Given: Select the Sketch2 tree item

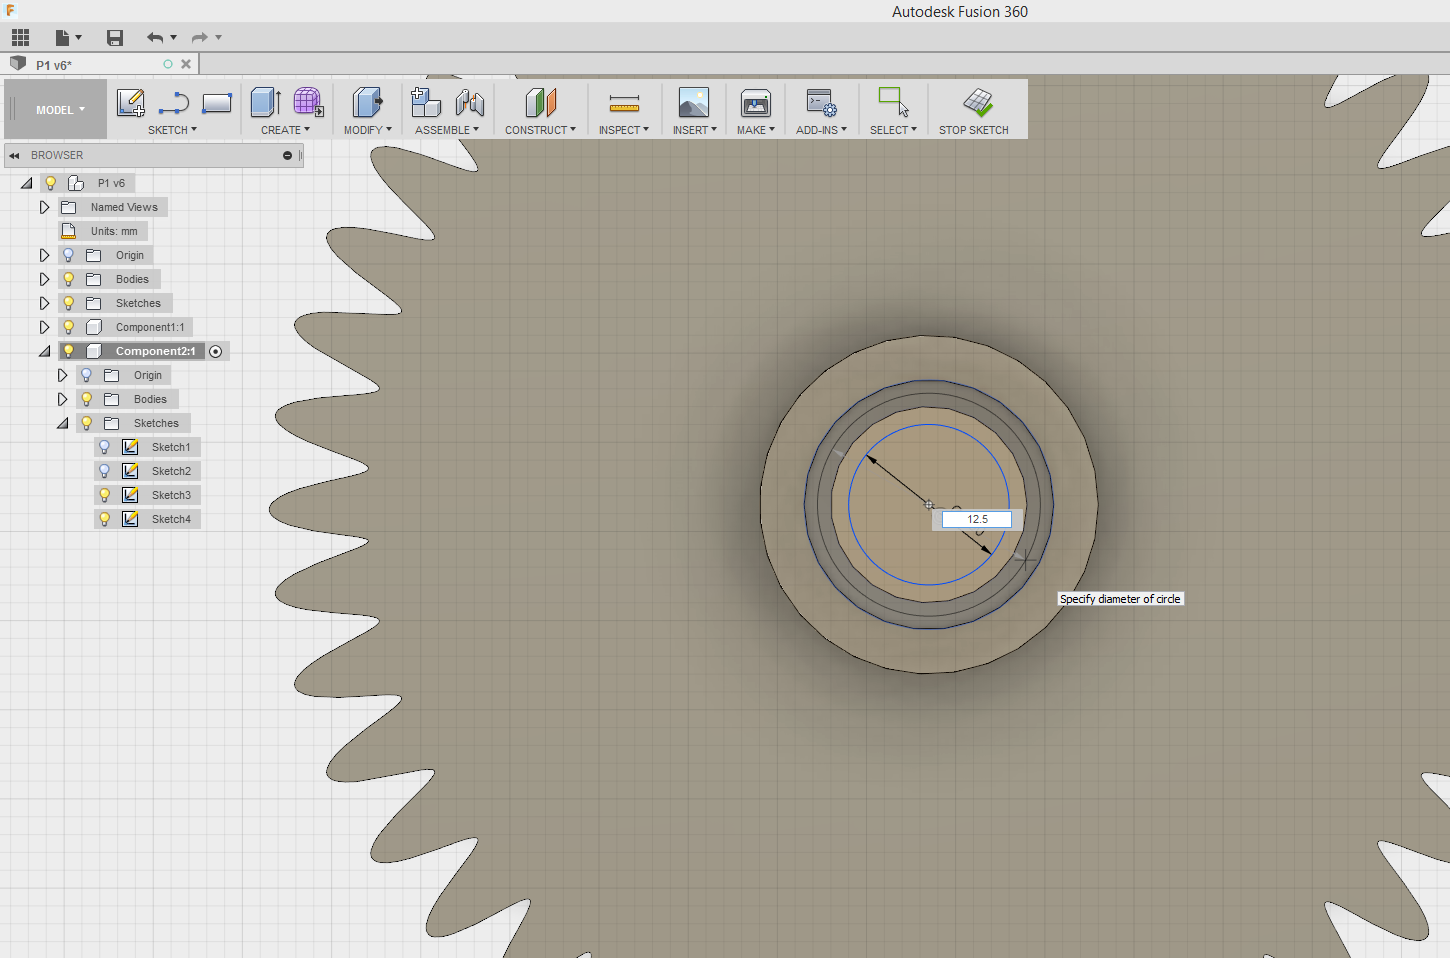Looking at the screenshot, I should 171,471.
